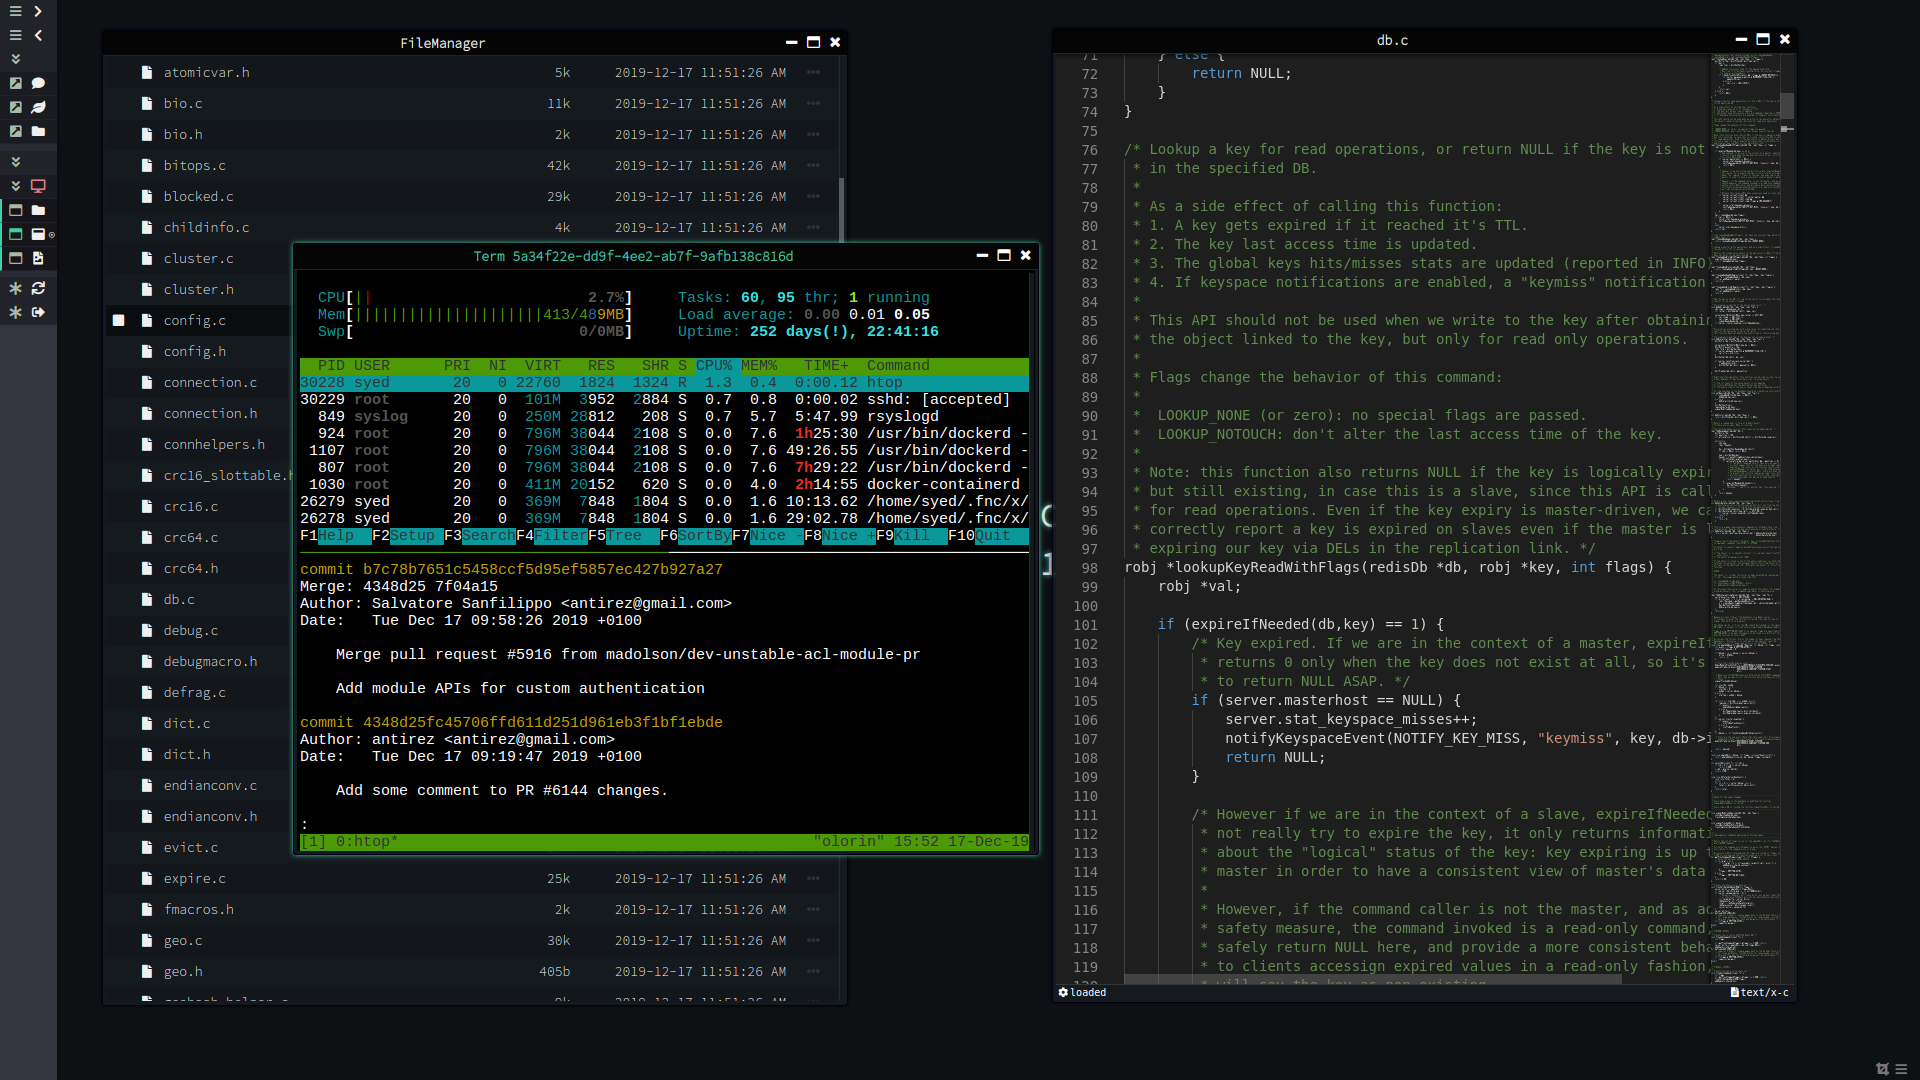Open the options menu for expire.c
The width and height of the screenshot is (1920, 1080).
(x=813, y=878)
